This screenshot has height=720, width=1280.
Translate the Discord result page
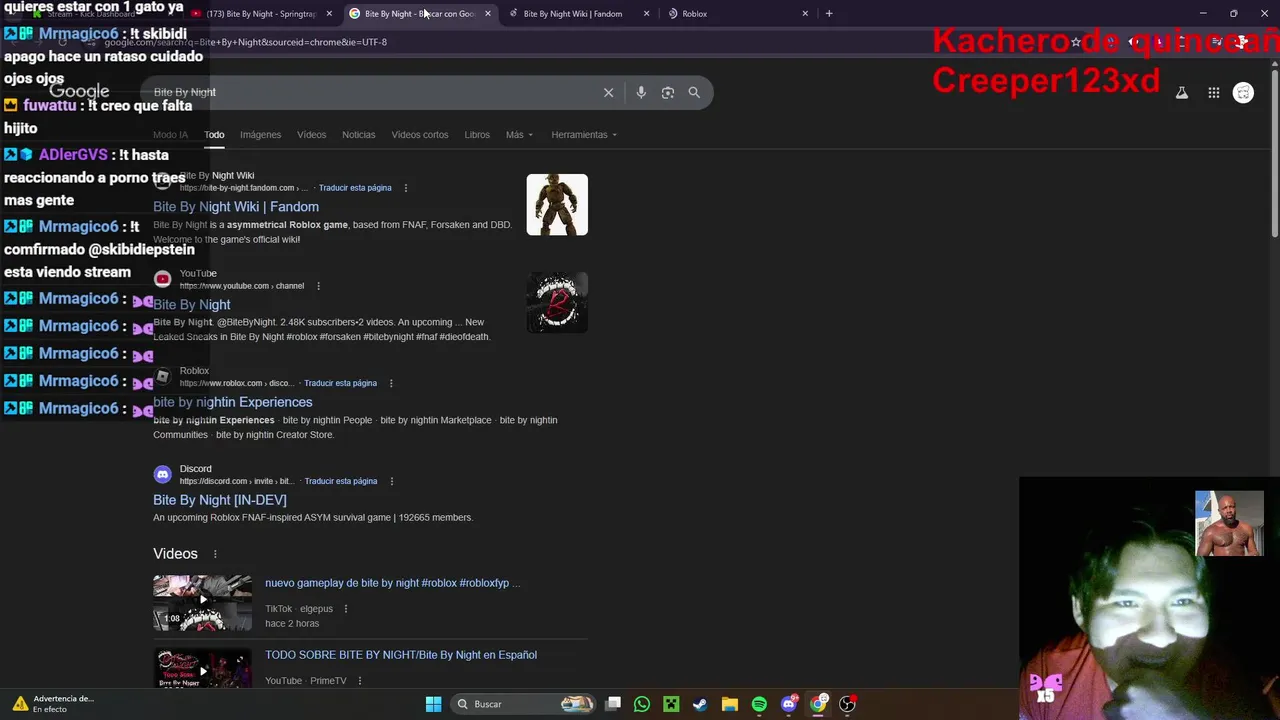(340, 481)
